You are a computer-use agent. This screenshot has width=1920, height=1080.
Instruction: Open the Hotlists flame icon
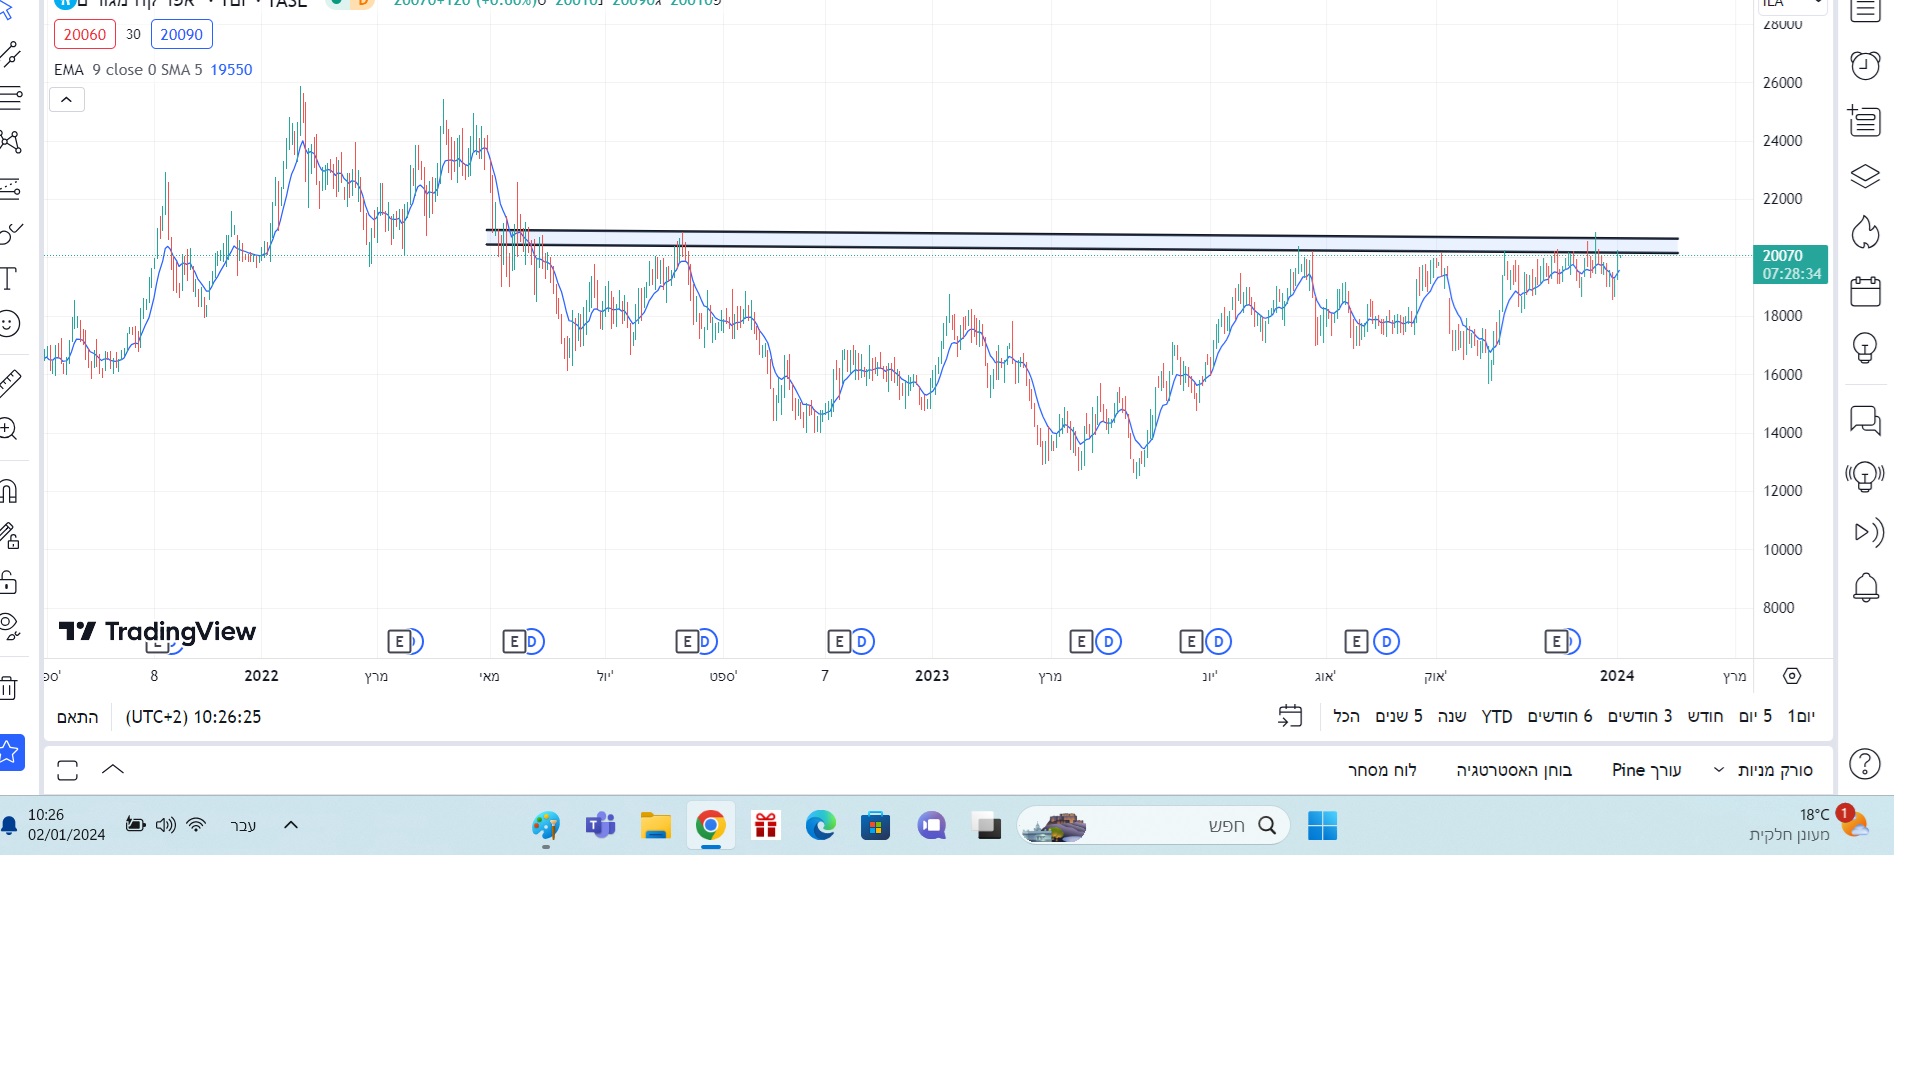click(1865, 233)
